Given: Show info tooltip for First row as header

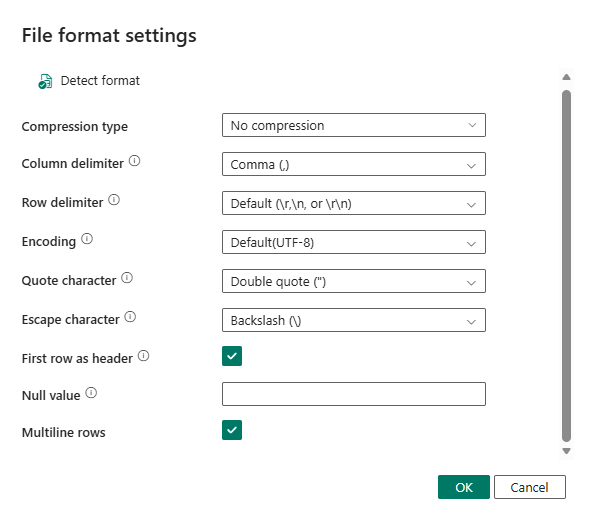Looking at the screenshot, I should [x=143, y=356].
